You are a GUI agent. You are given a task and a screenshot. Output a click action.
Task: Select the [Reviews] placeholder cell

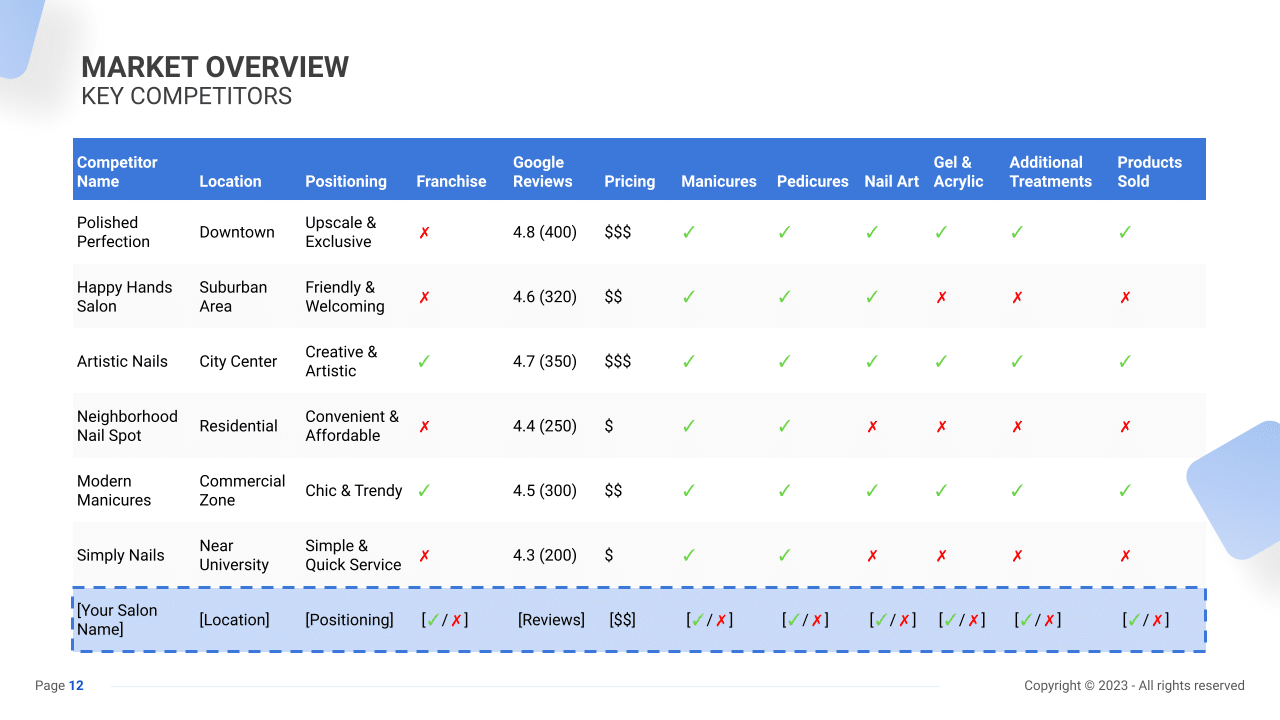click(551, 620)
